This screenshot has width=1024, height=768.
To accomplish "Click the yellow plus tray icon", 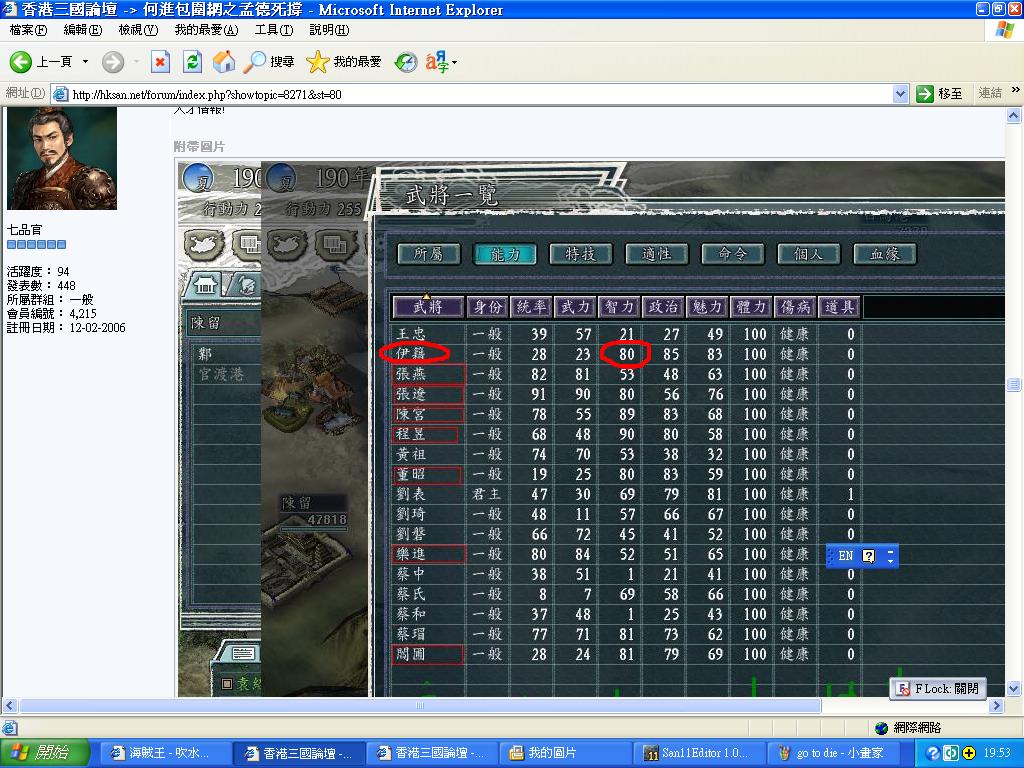I will click(x=968, y=753).
